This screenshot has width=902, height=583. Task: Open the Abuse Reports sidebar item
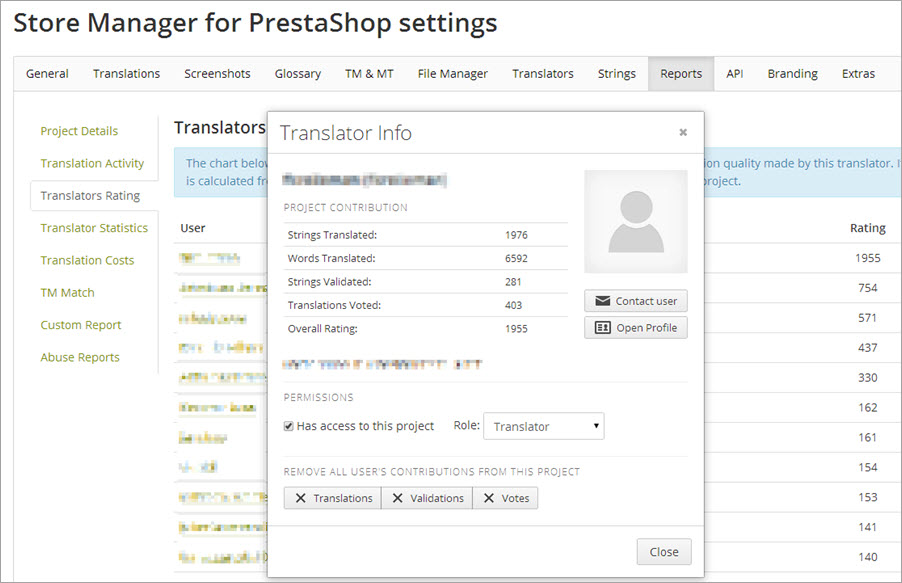pos(80,357)
